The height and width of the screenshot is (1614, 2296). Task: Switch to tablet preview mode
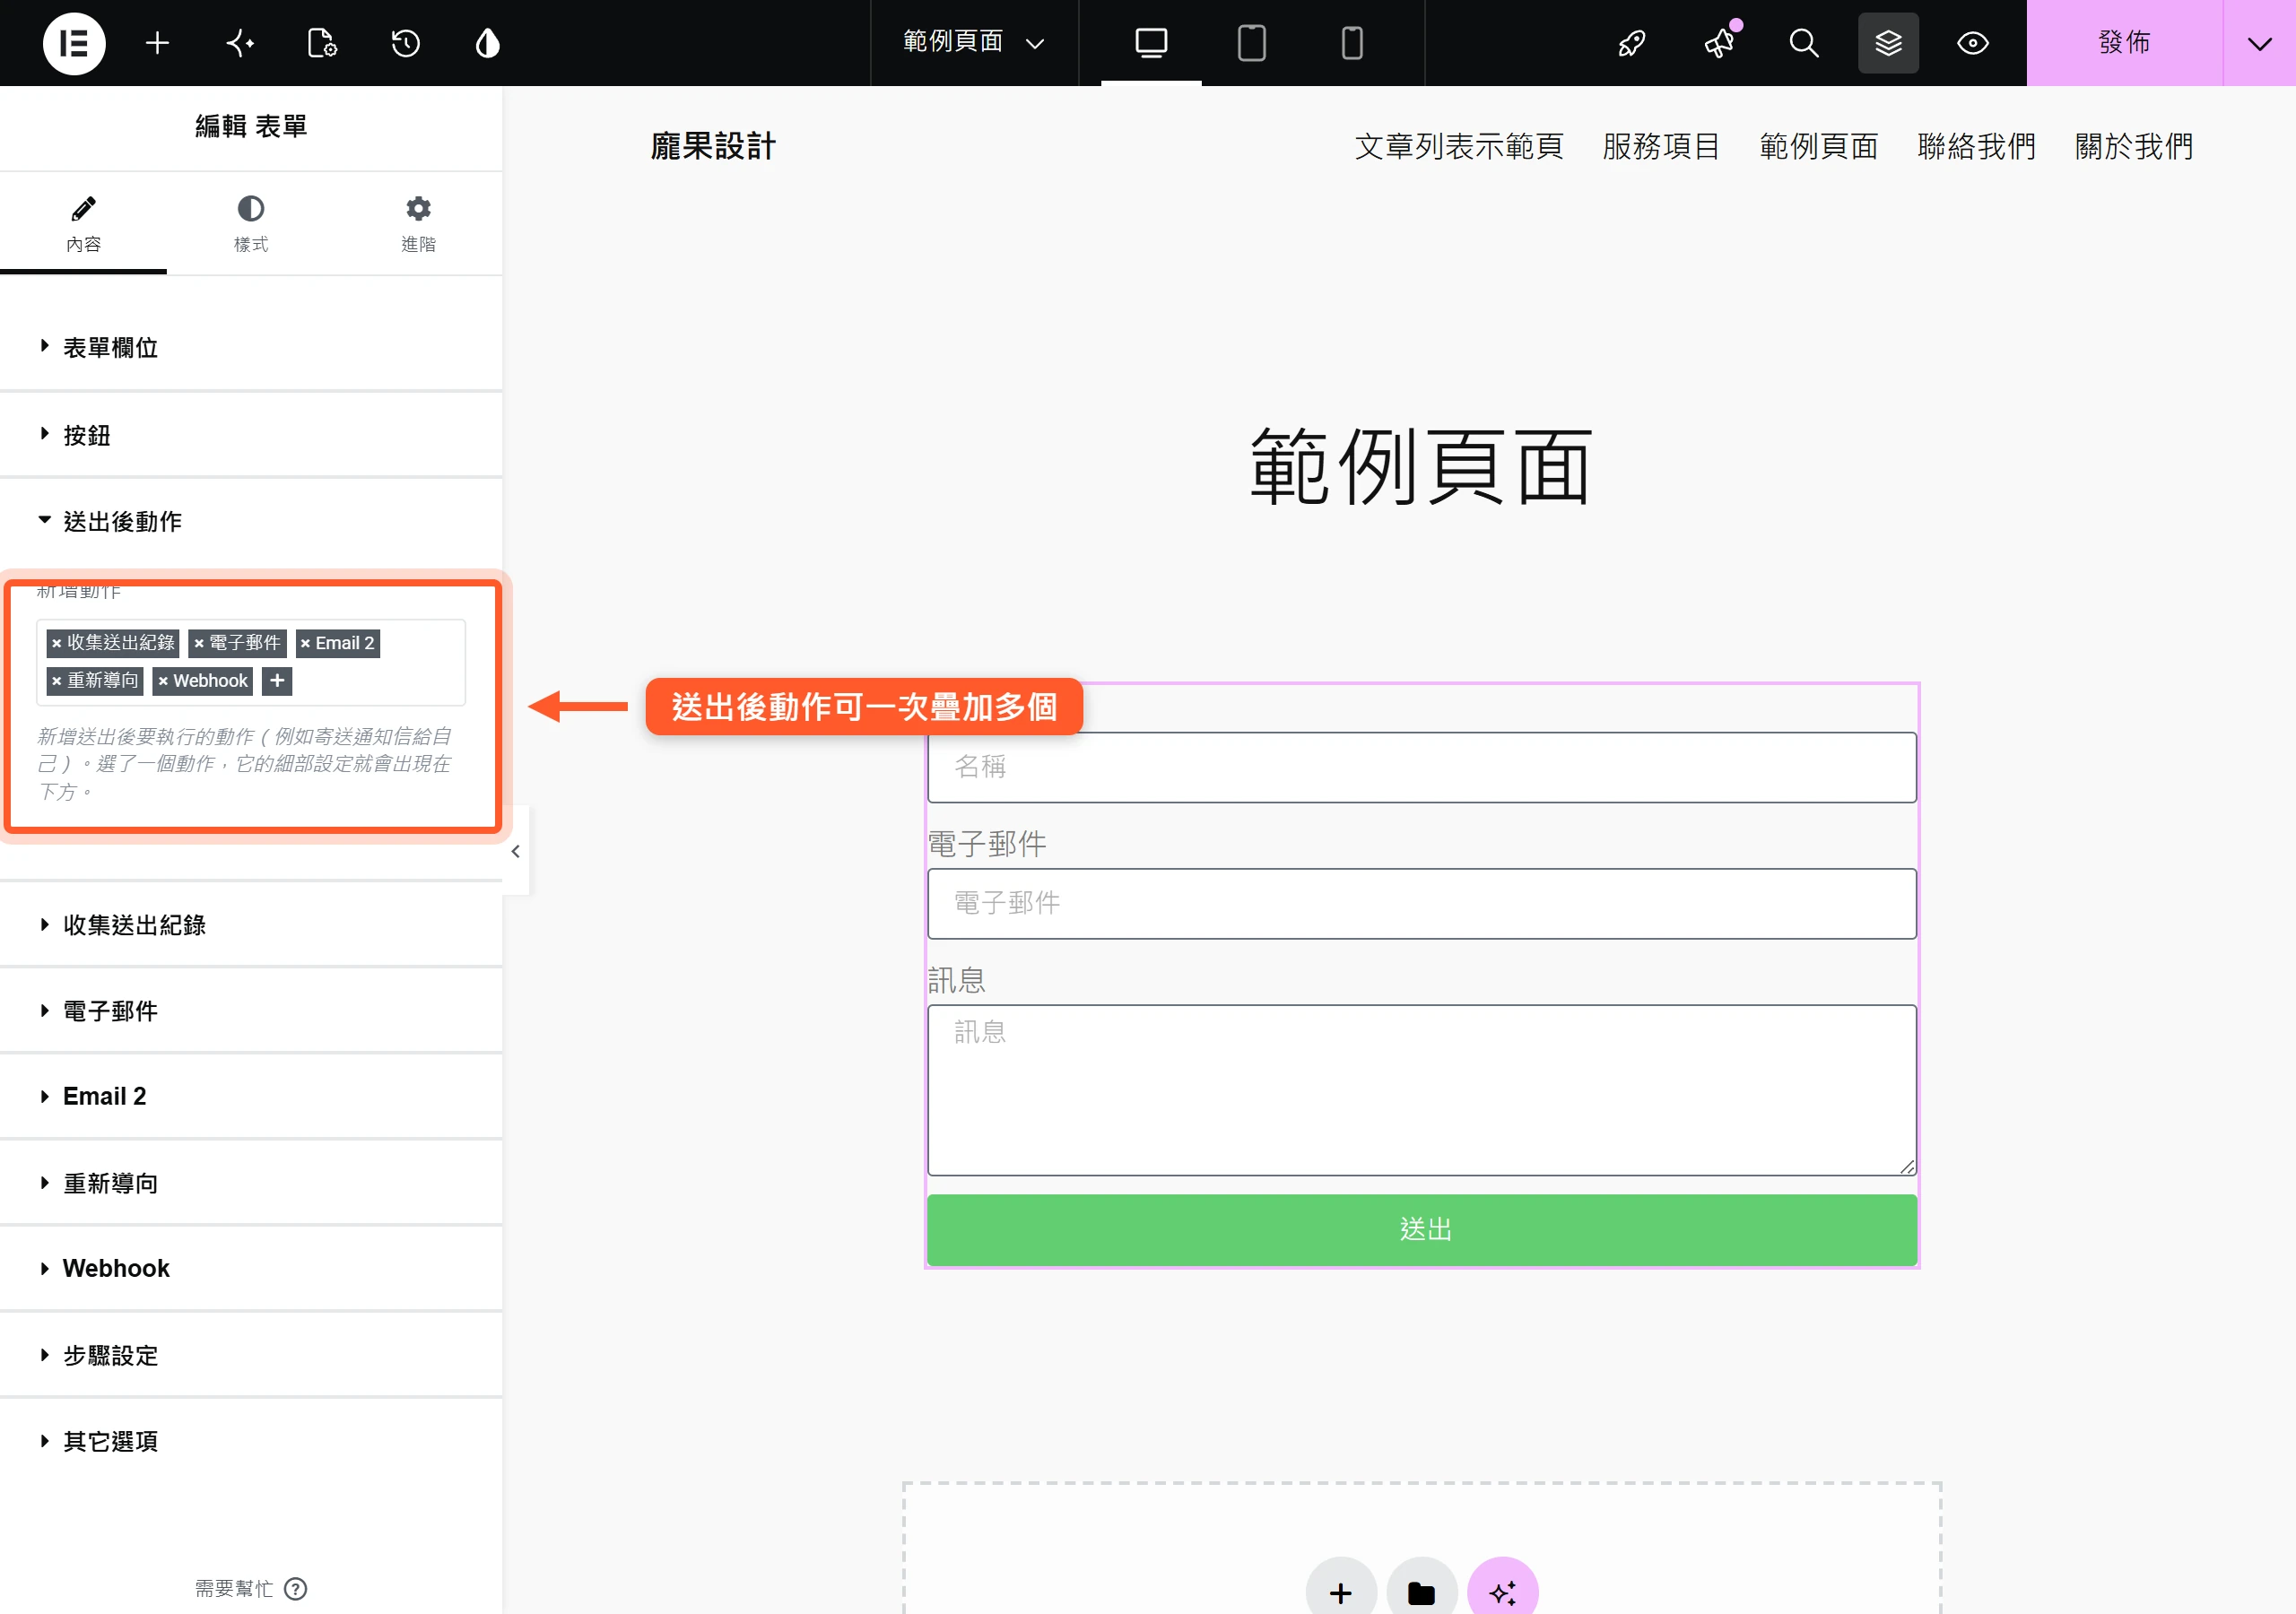tap(1251, 43)
